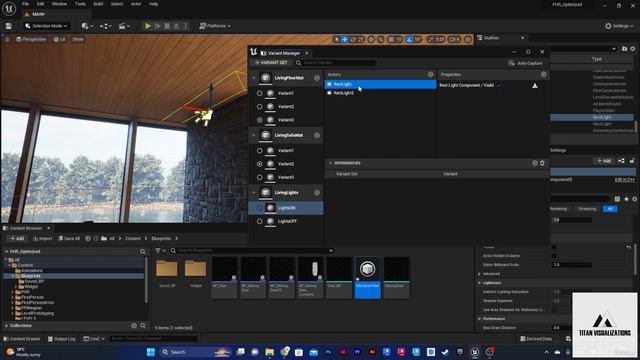The height and width of the screenshot is (360, 640).
Task: Click the add-variant icon for LivingFloorMat
Action: (317, 78)
